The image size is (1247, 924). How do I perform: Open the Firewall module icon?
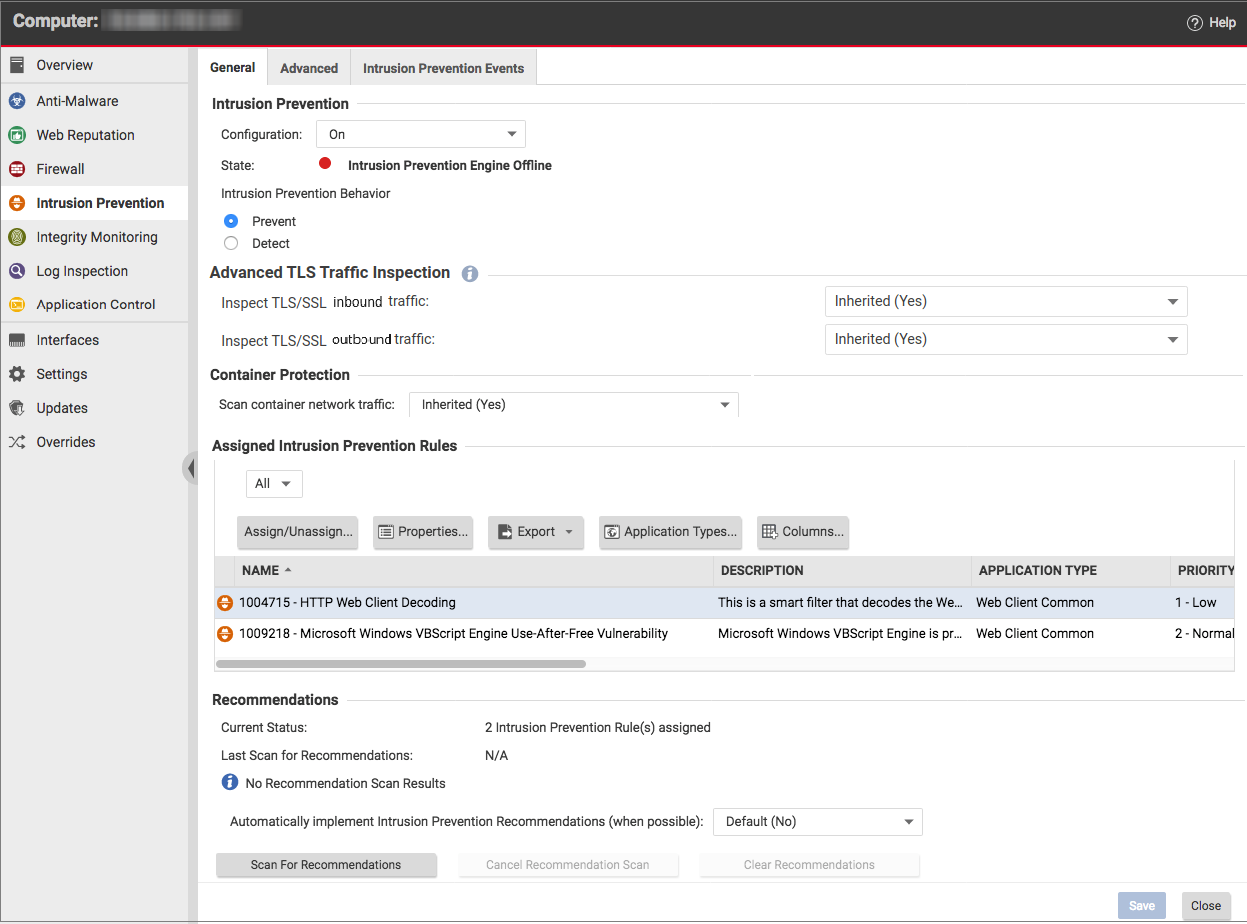pyautogui.click(x=17, y=169)
